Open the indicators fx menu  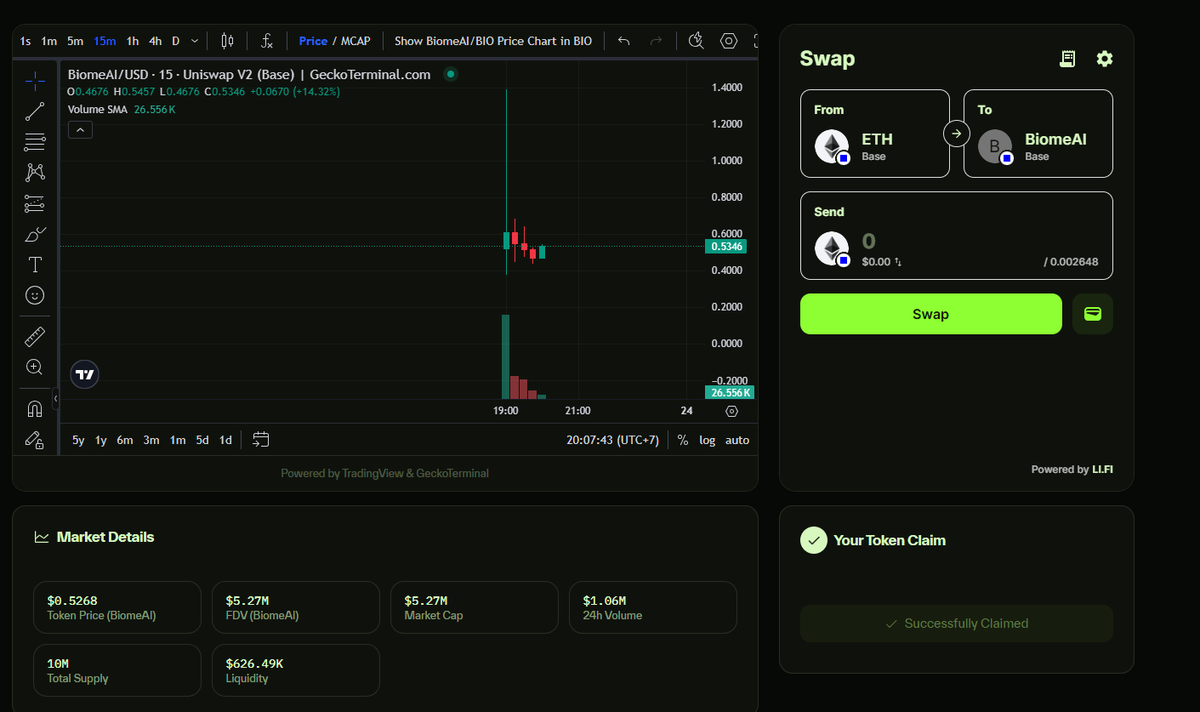tap(267, 41)
